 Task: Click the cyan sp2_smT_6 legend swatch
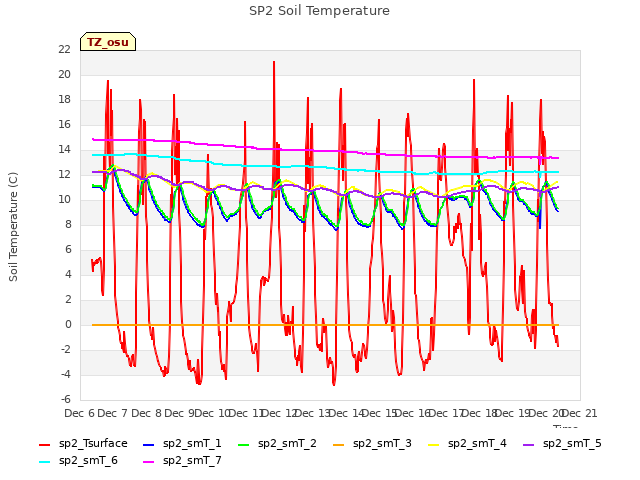click(x=44, y=462)
